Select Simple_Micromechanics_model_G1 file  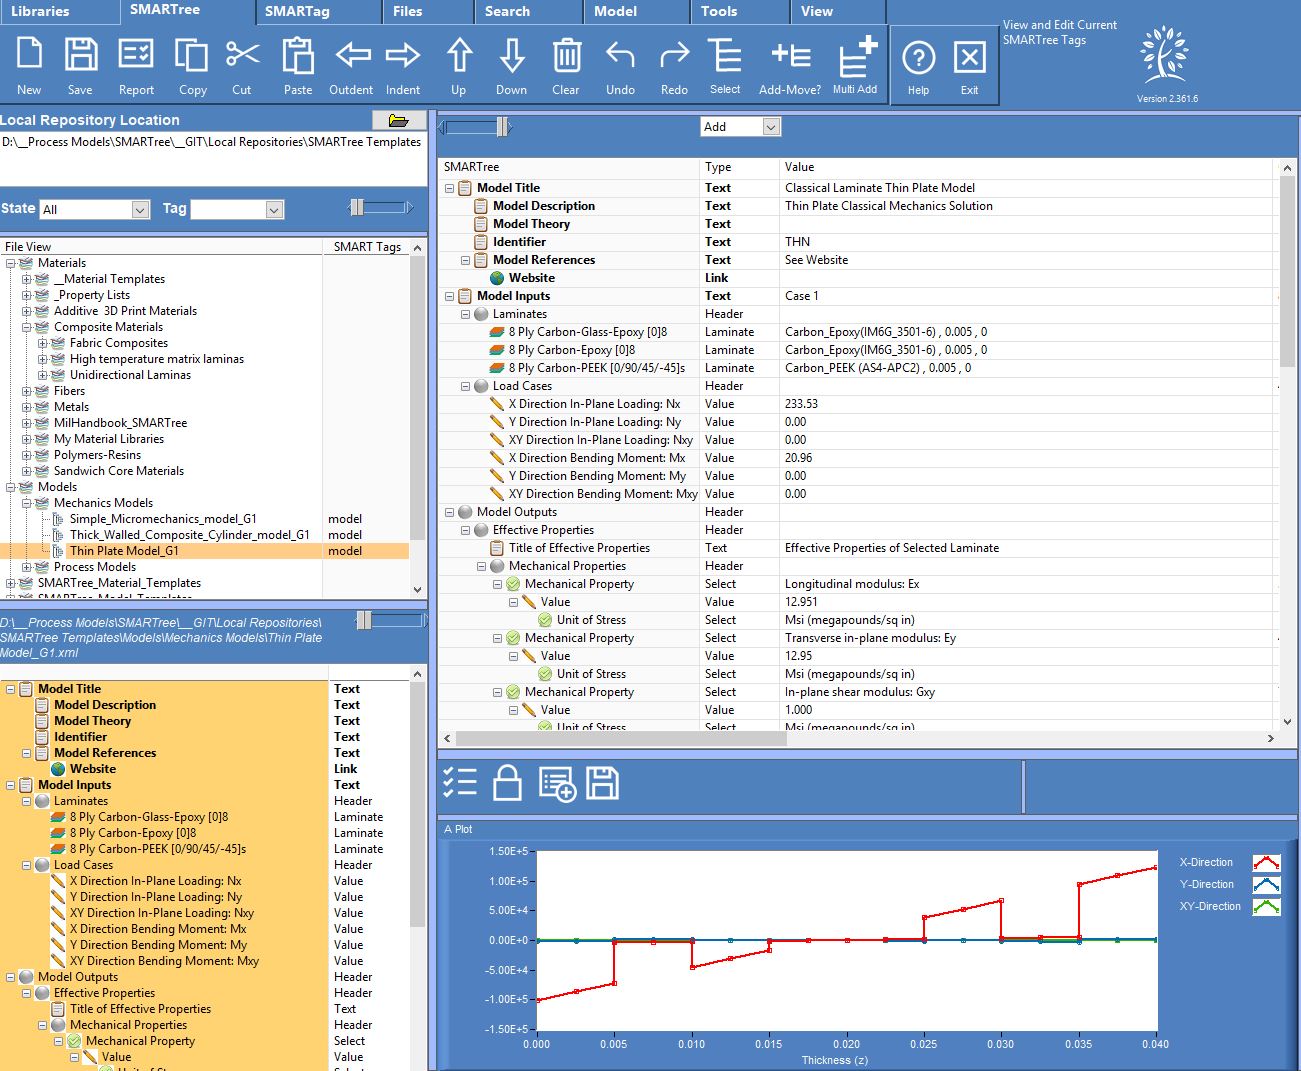click(x=163, y=519)
